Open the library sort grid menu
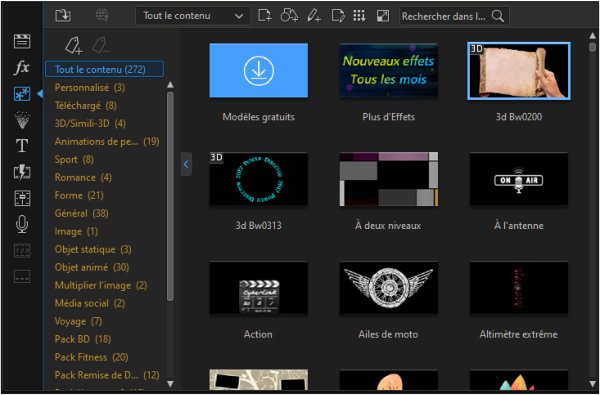The height and width of the screenshot is (395, 600). pyautogui.click(x=359, y=16)
